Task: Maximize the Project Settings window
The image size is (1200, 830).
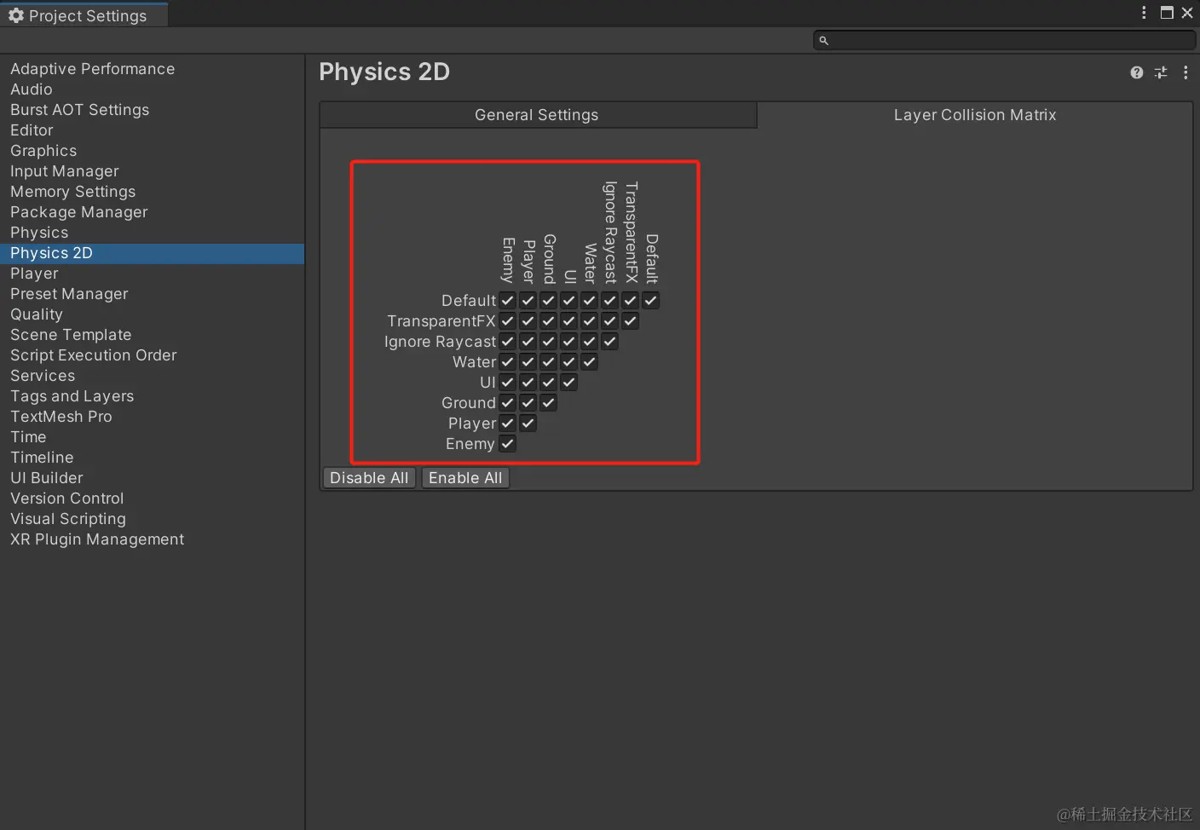Action: pyautogui.click(x=1167, y=13)
